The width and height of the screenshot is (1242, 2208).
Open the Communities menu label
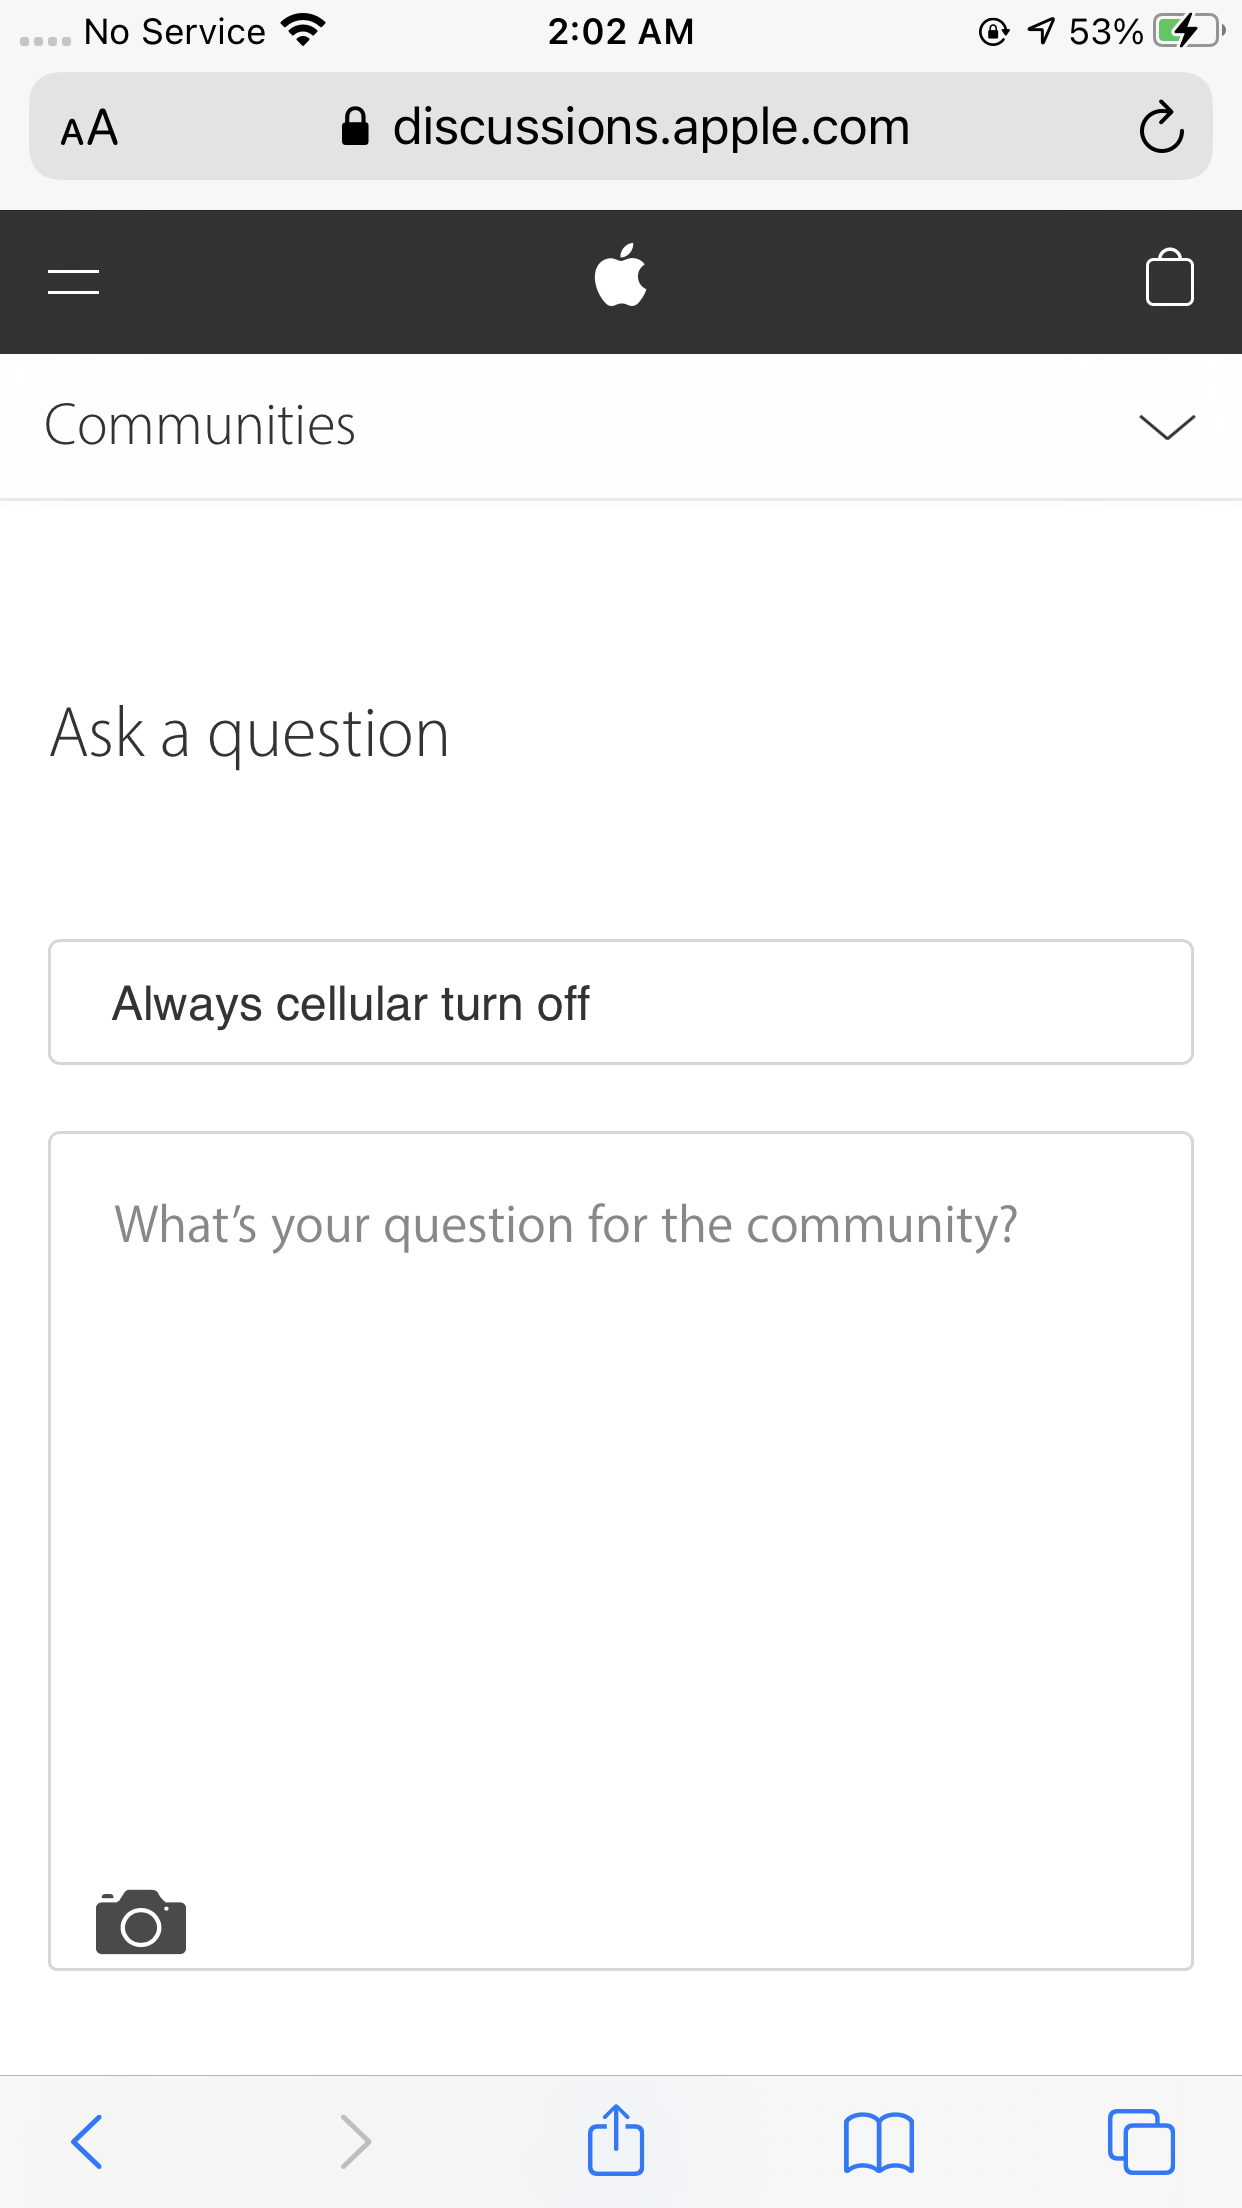200,426
